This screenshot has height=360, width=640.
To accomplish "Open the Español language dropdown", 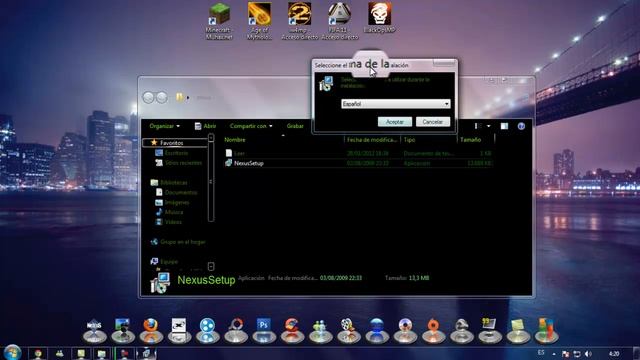I will (x=396, y=104).
